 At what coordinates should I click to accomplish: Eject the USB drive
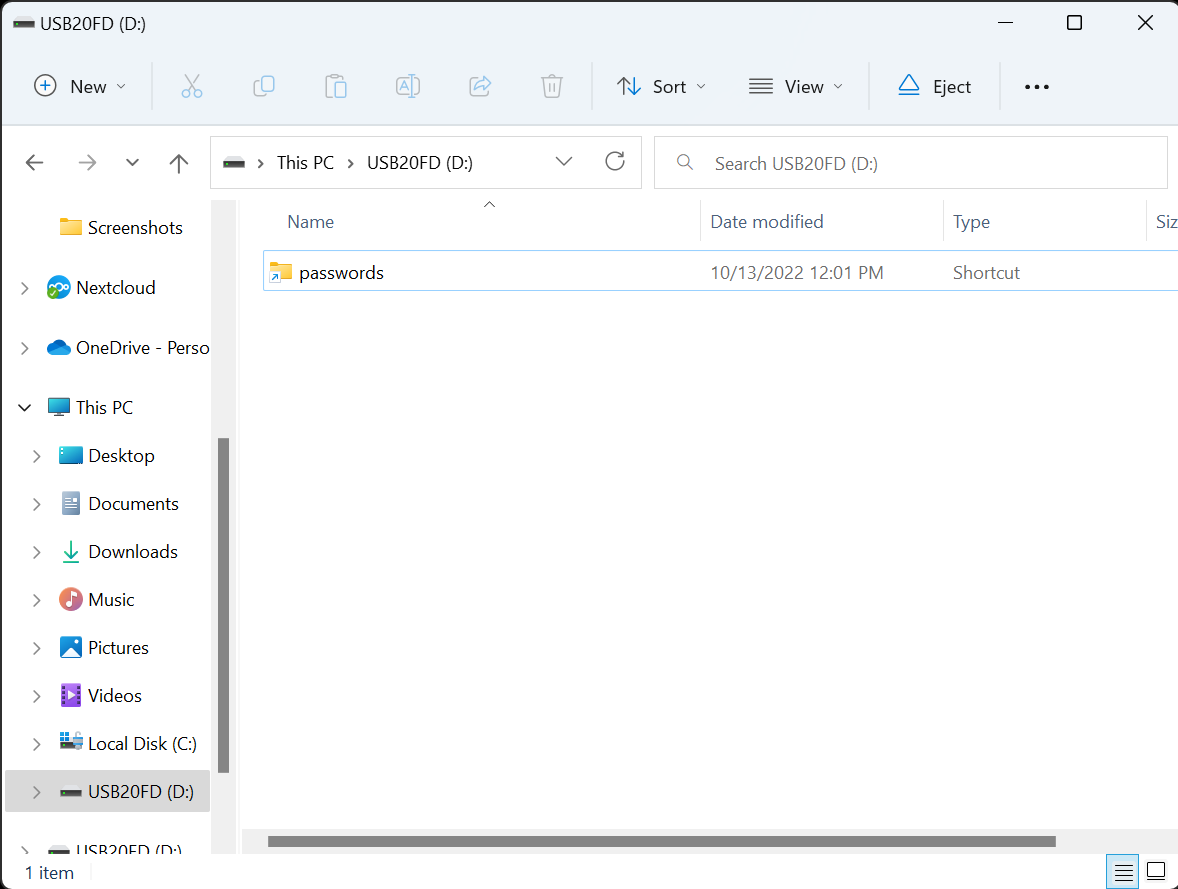tap(934, 87)
